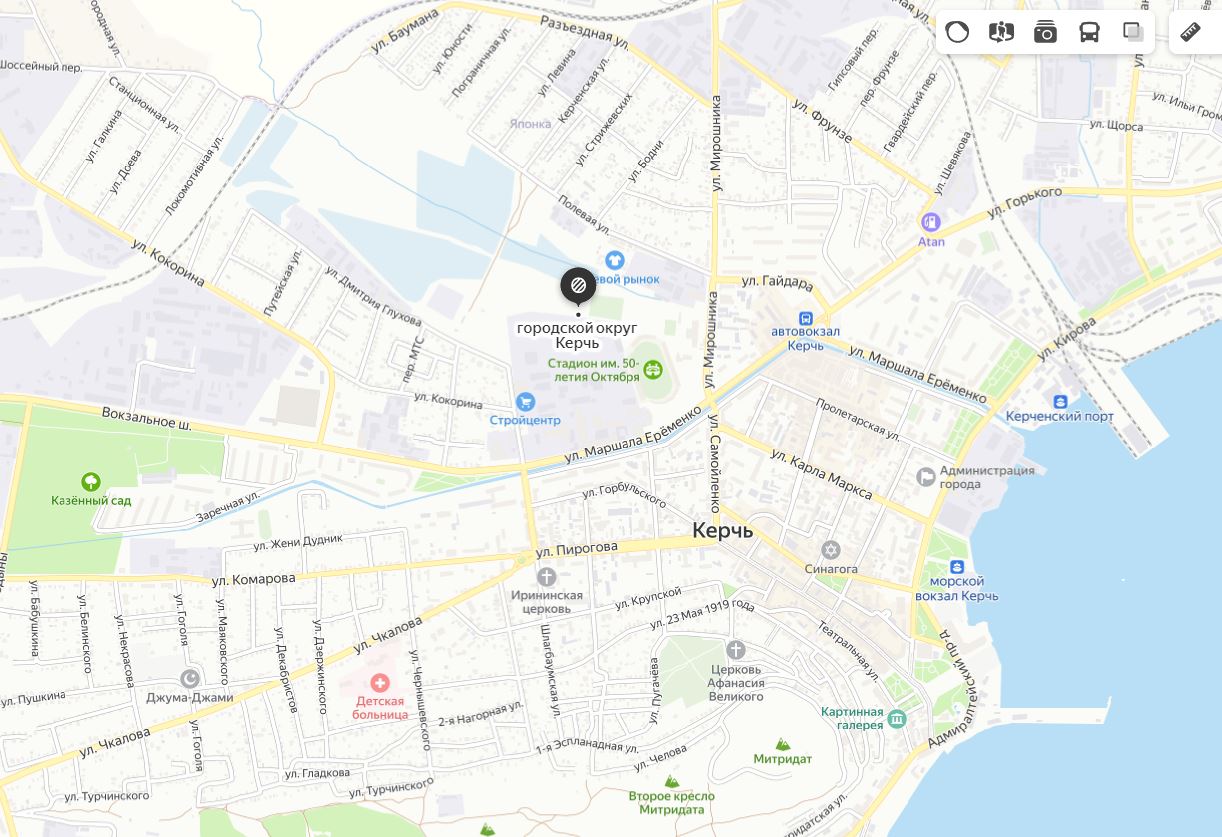This screenshot has width=1222, height=837.
Task: Select Администрация города flag marker
Action: (x=926, y=477)
